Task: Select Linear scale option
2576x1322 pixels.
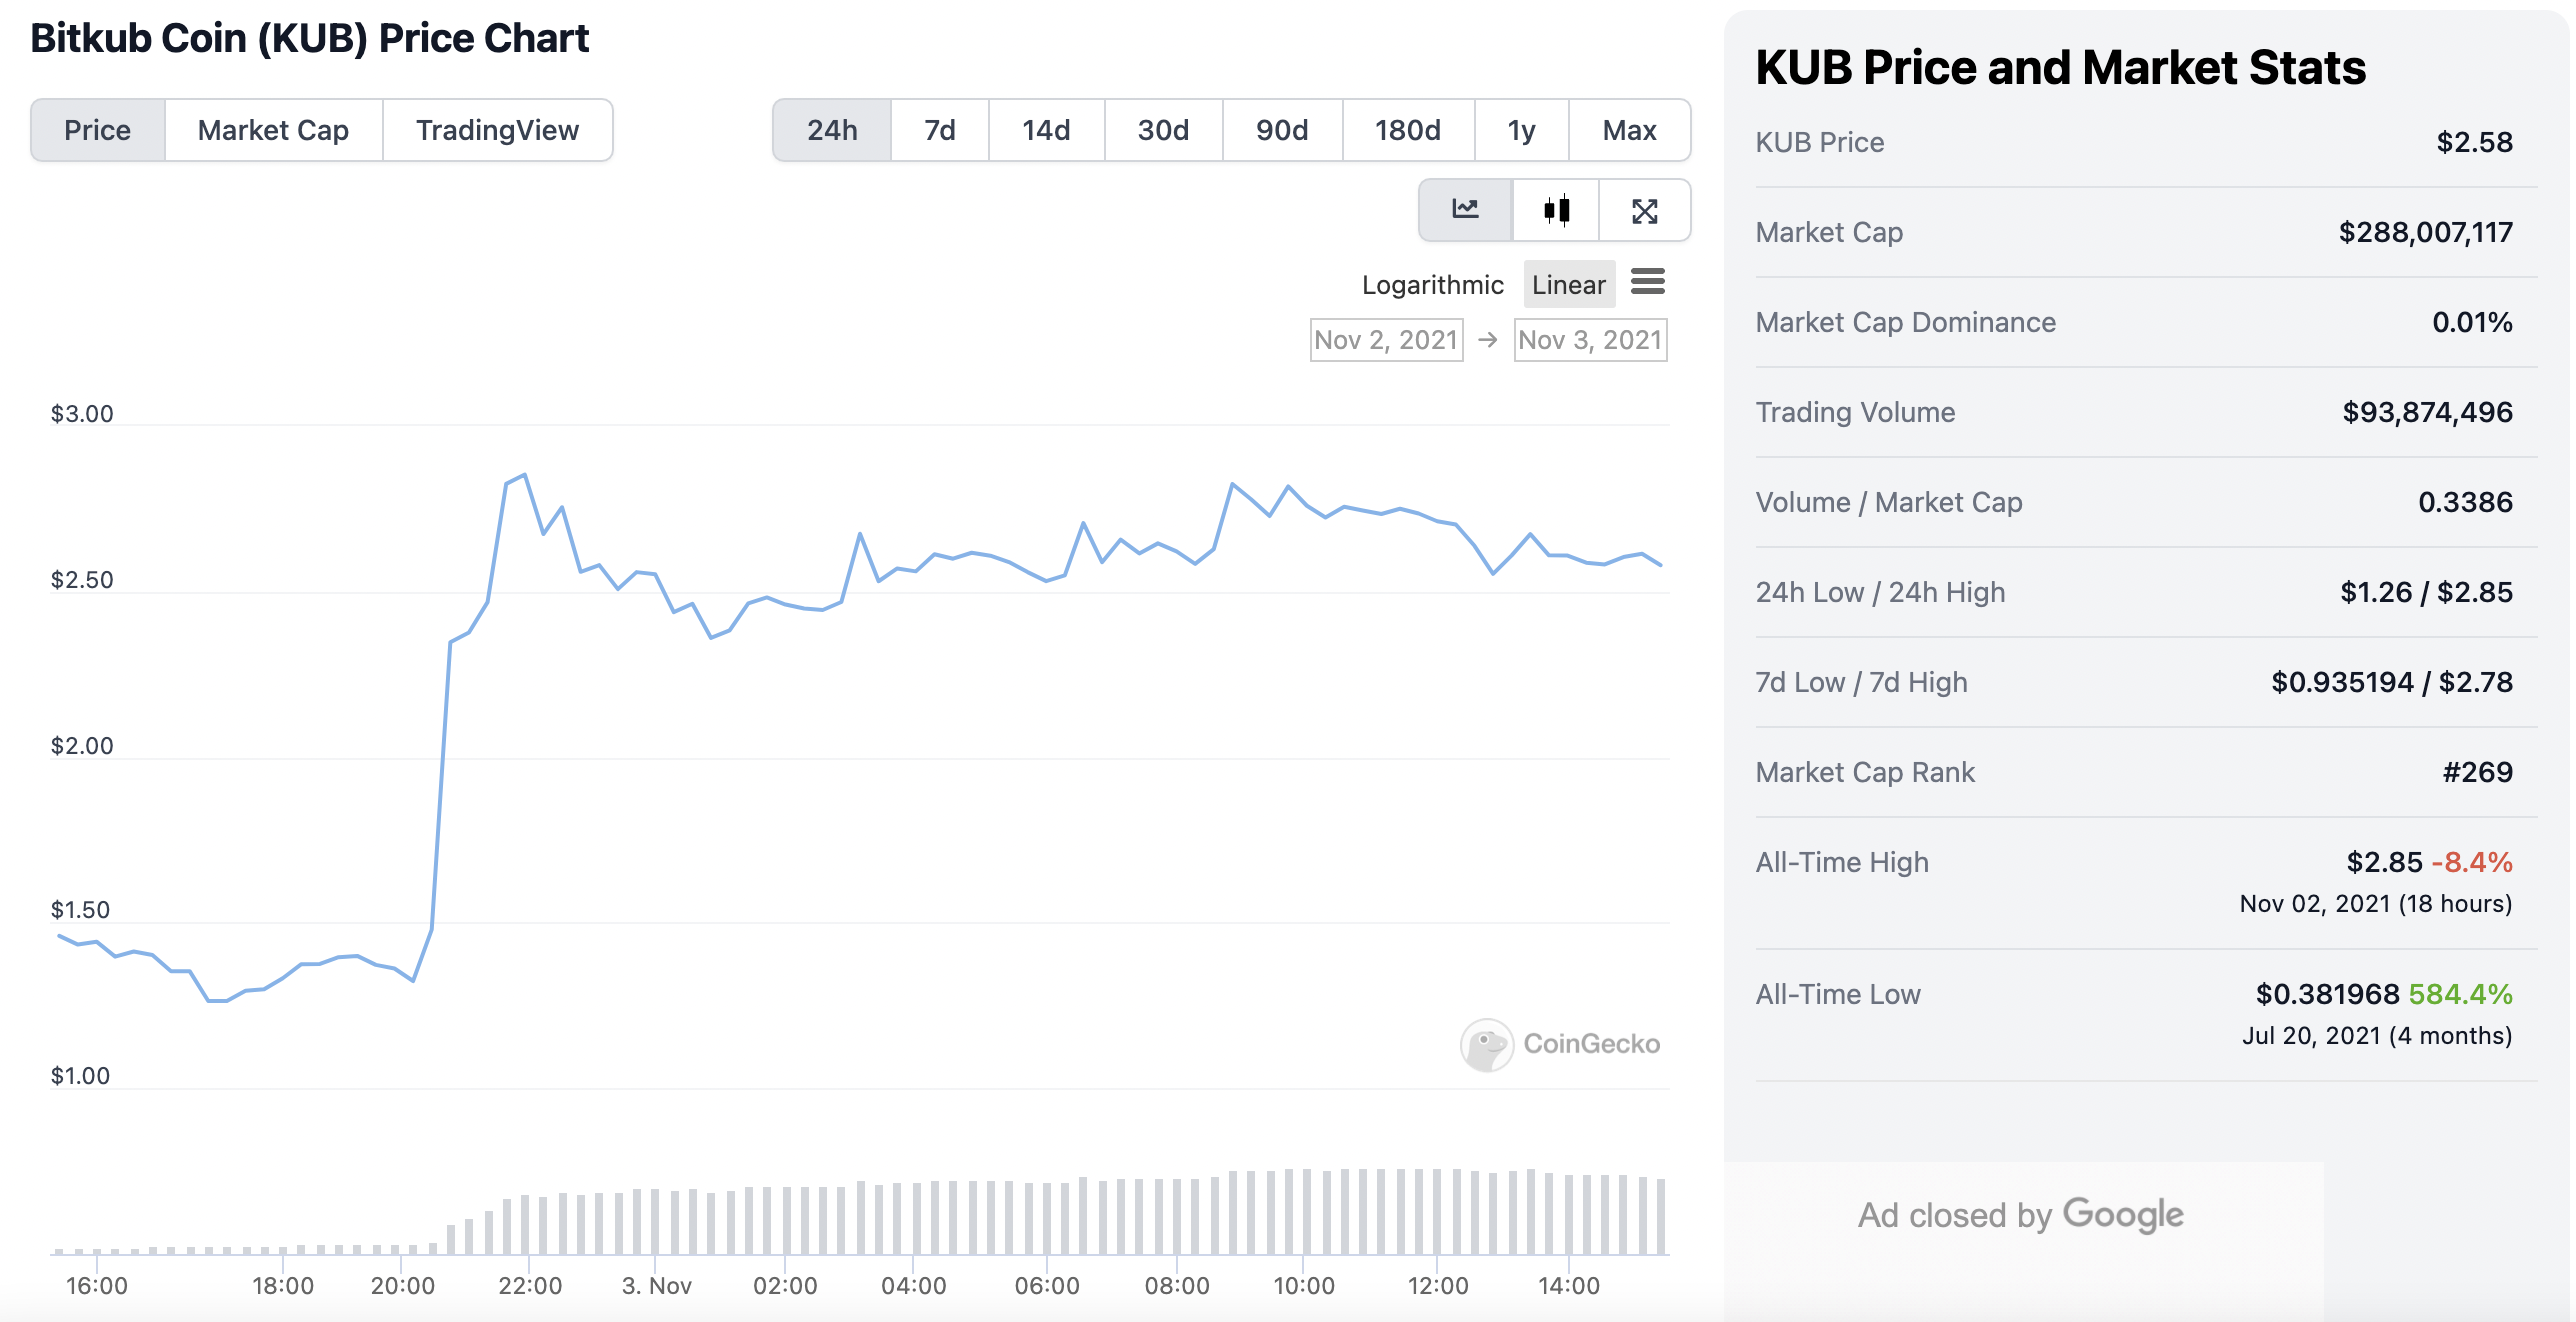Action: 1568,285
